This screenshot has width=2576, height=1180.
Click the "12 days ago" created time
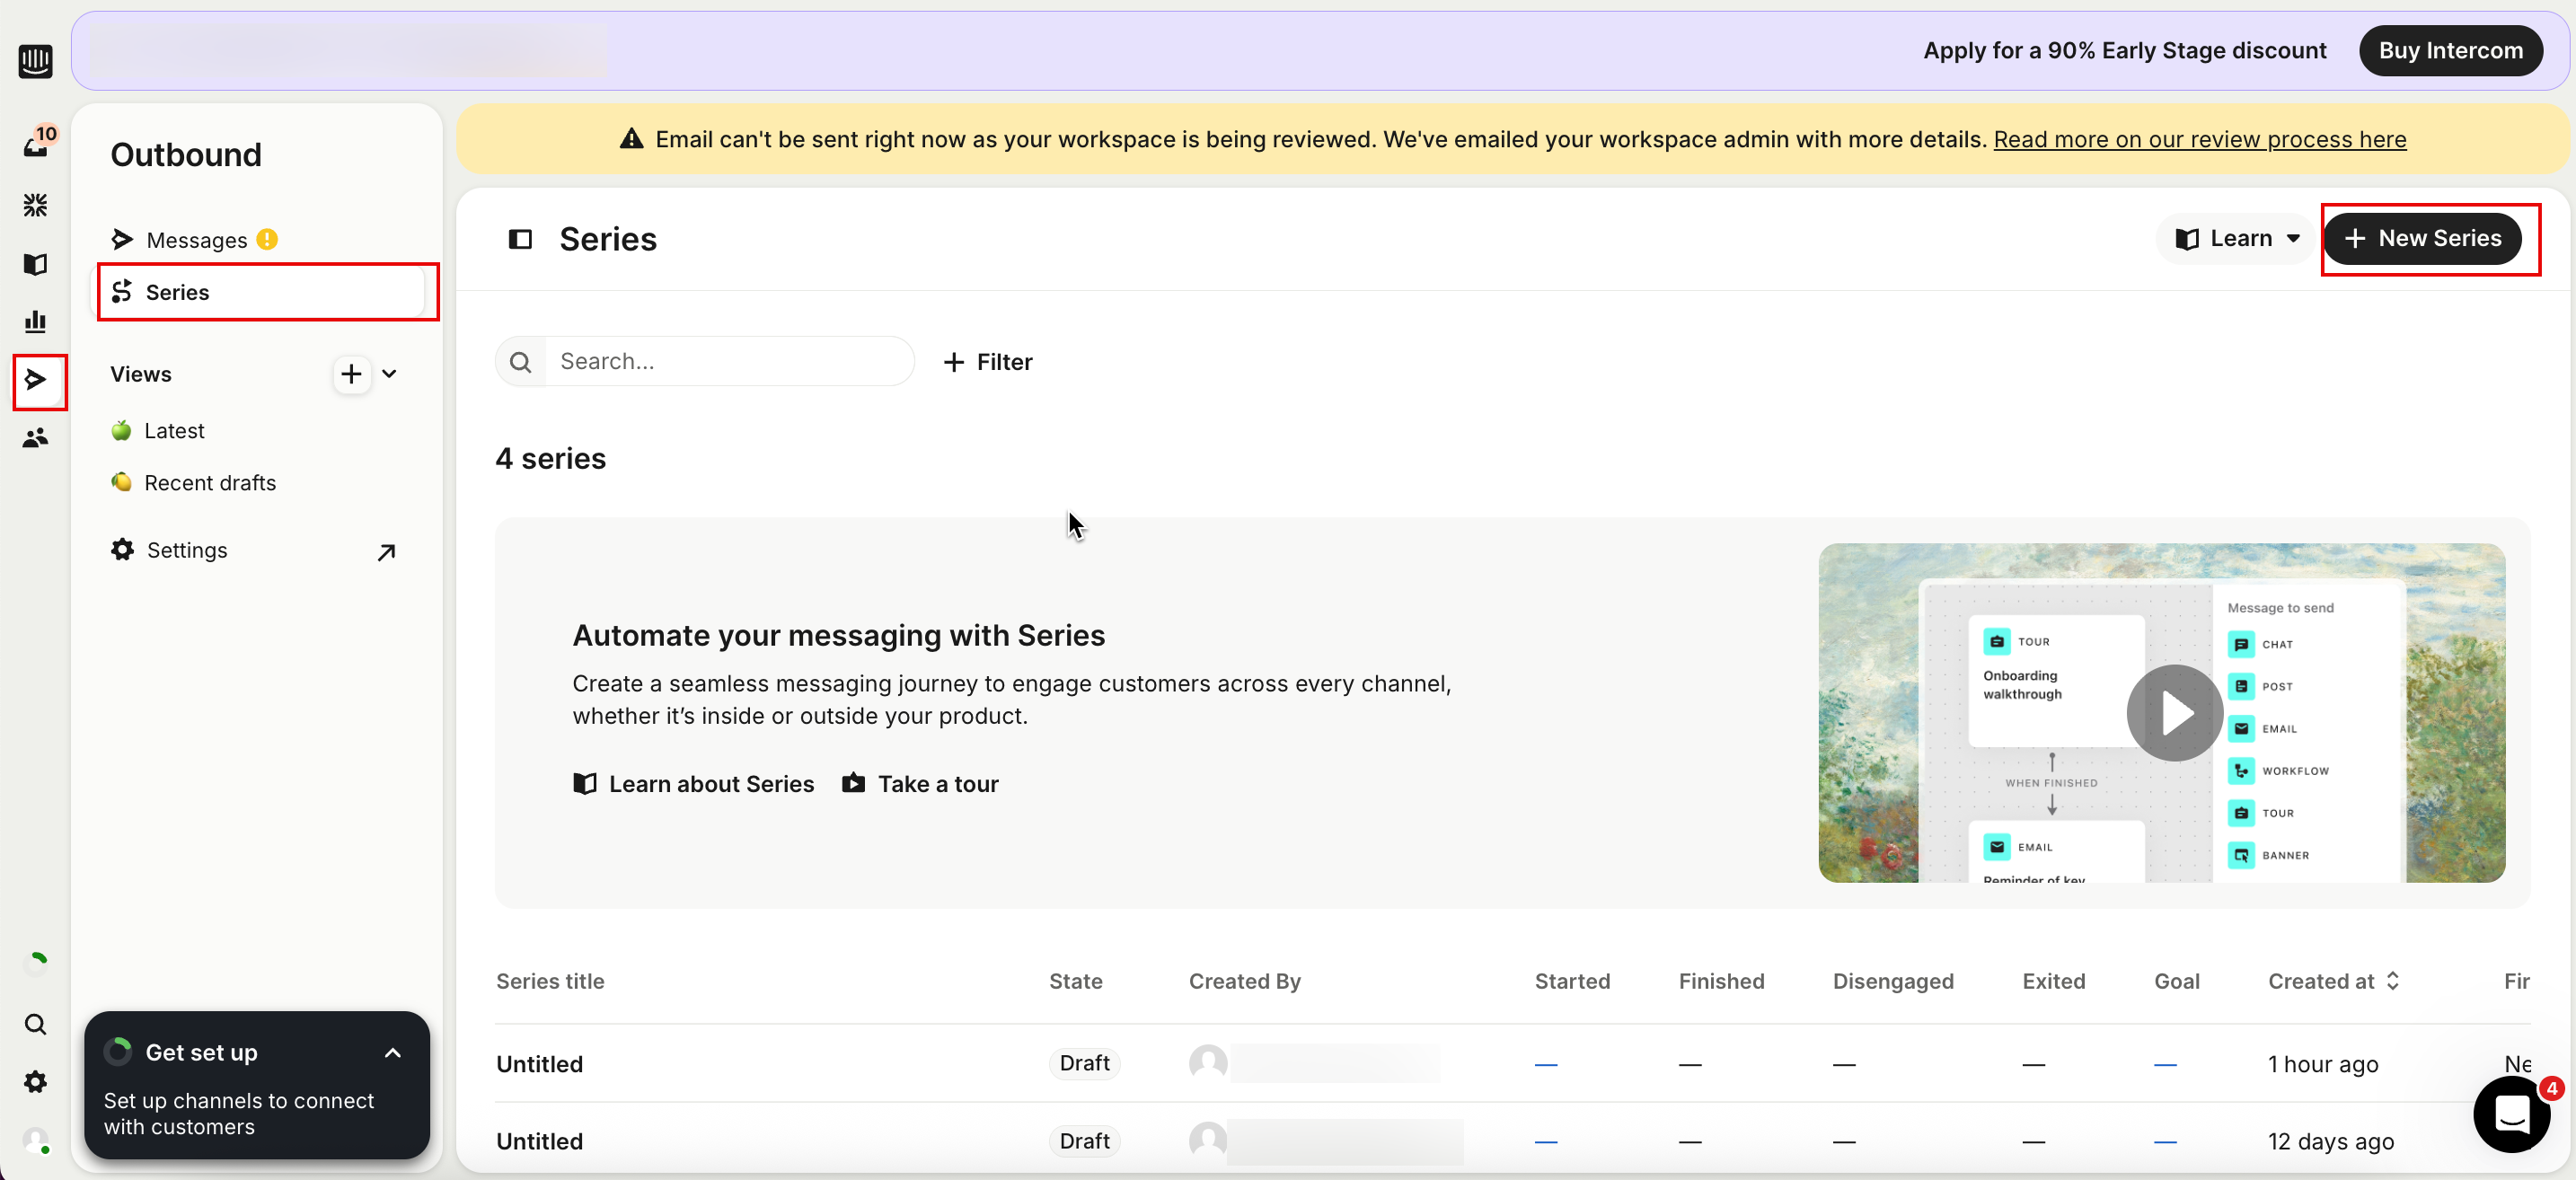tap(2331, 1141)
